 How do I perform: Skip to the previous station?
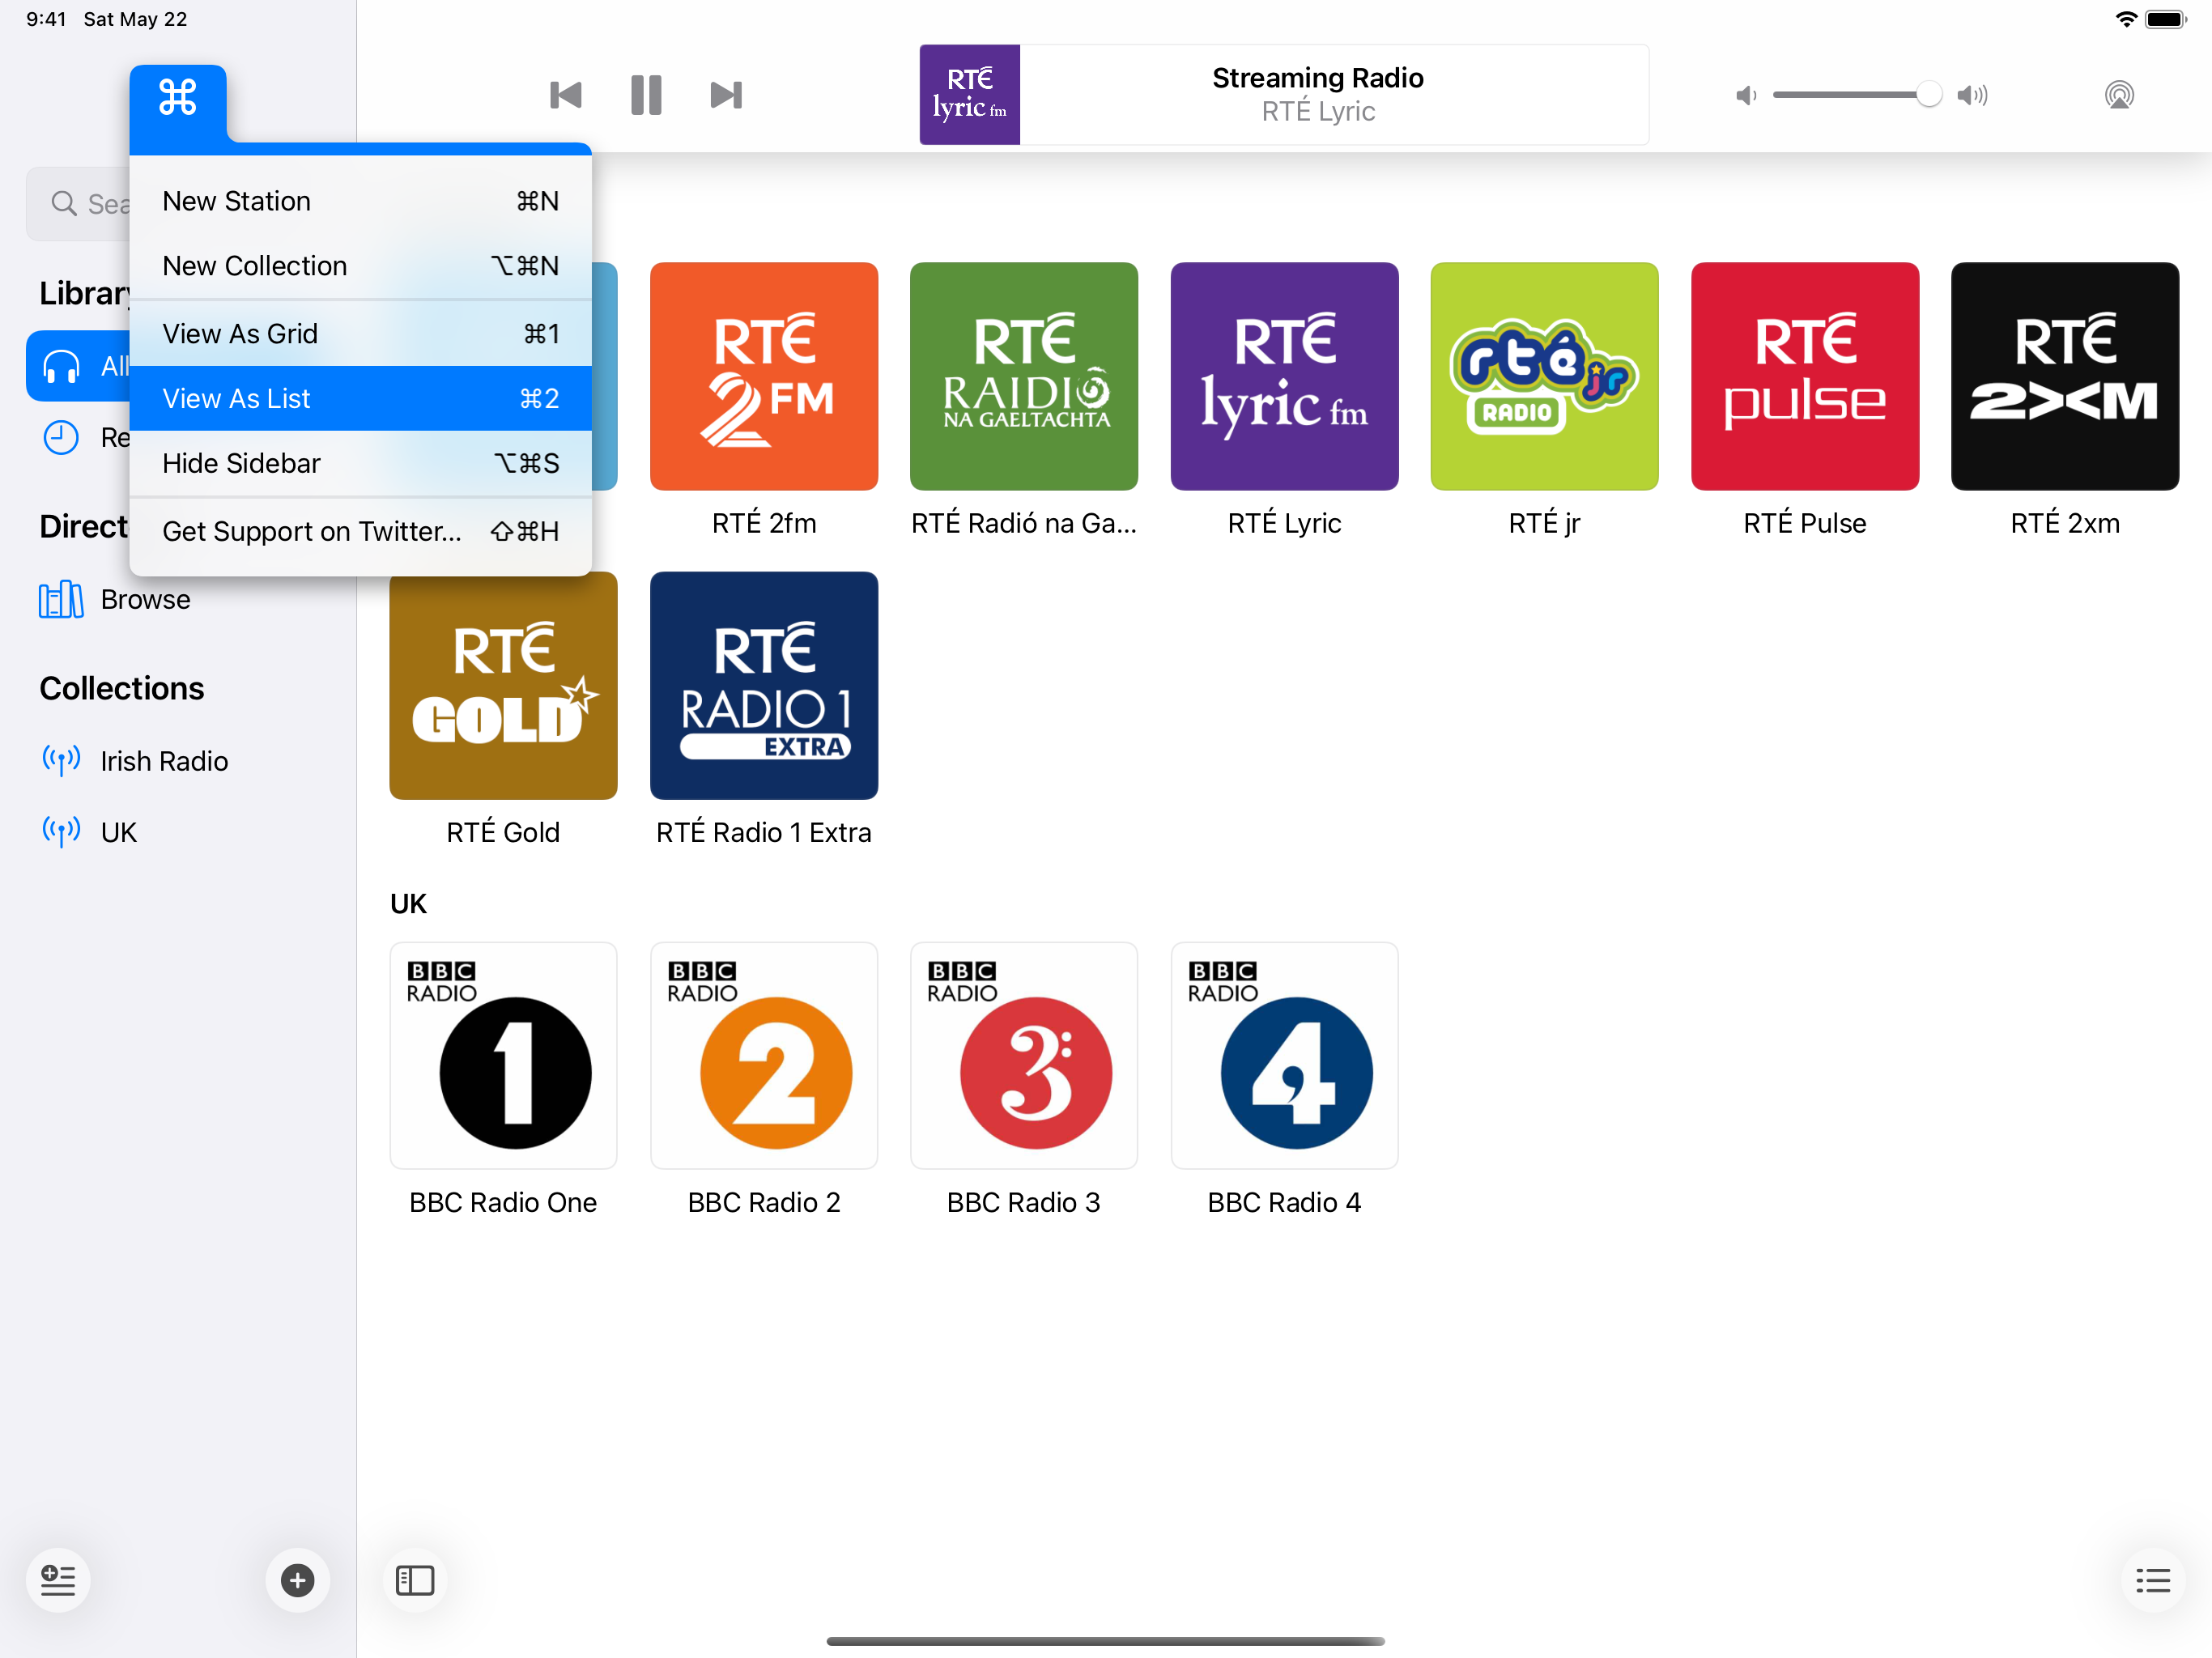tap(566, 95)
